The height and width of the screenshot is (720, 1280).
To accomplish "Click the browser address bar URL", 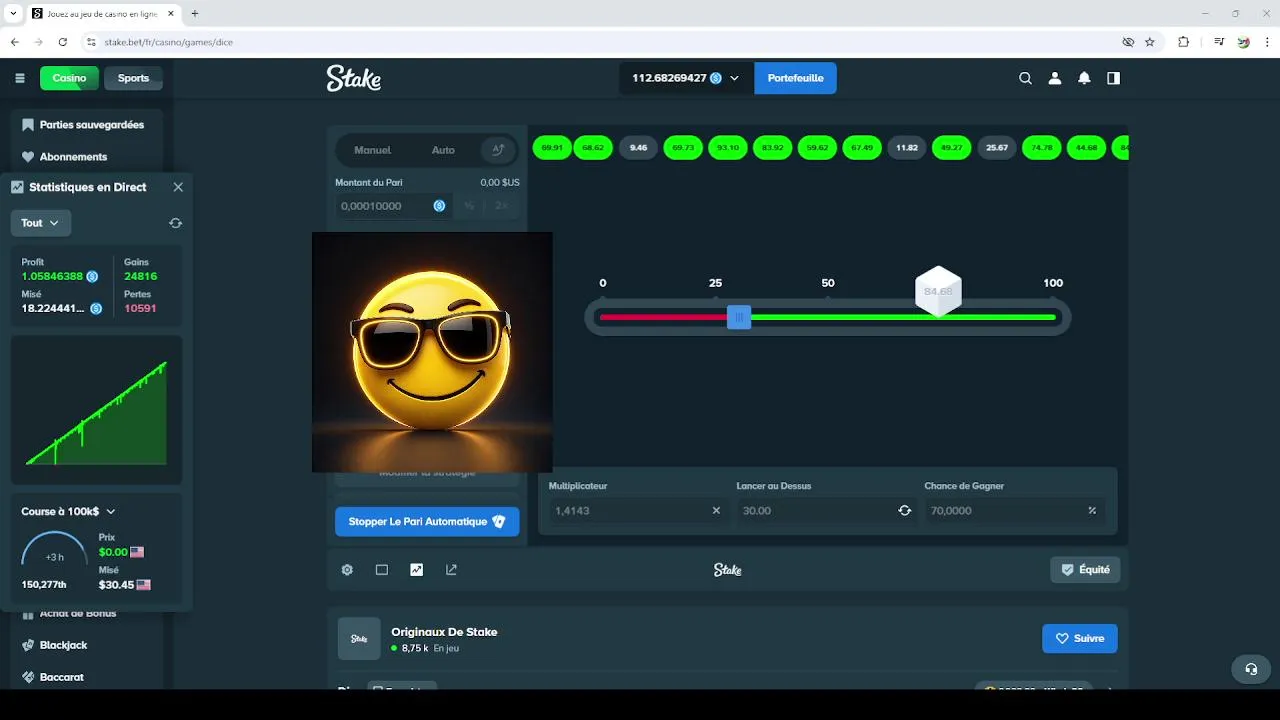I will coord(168,42).
